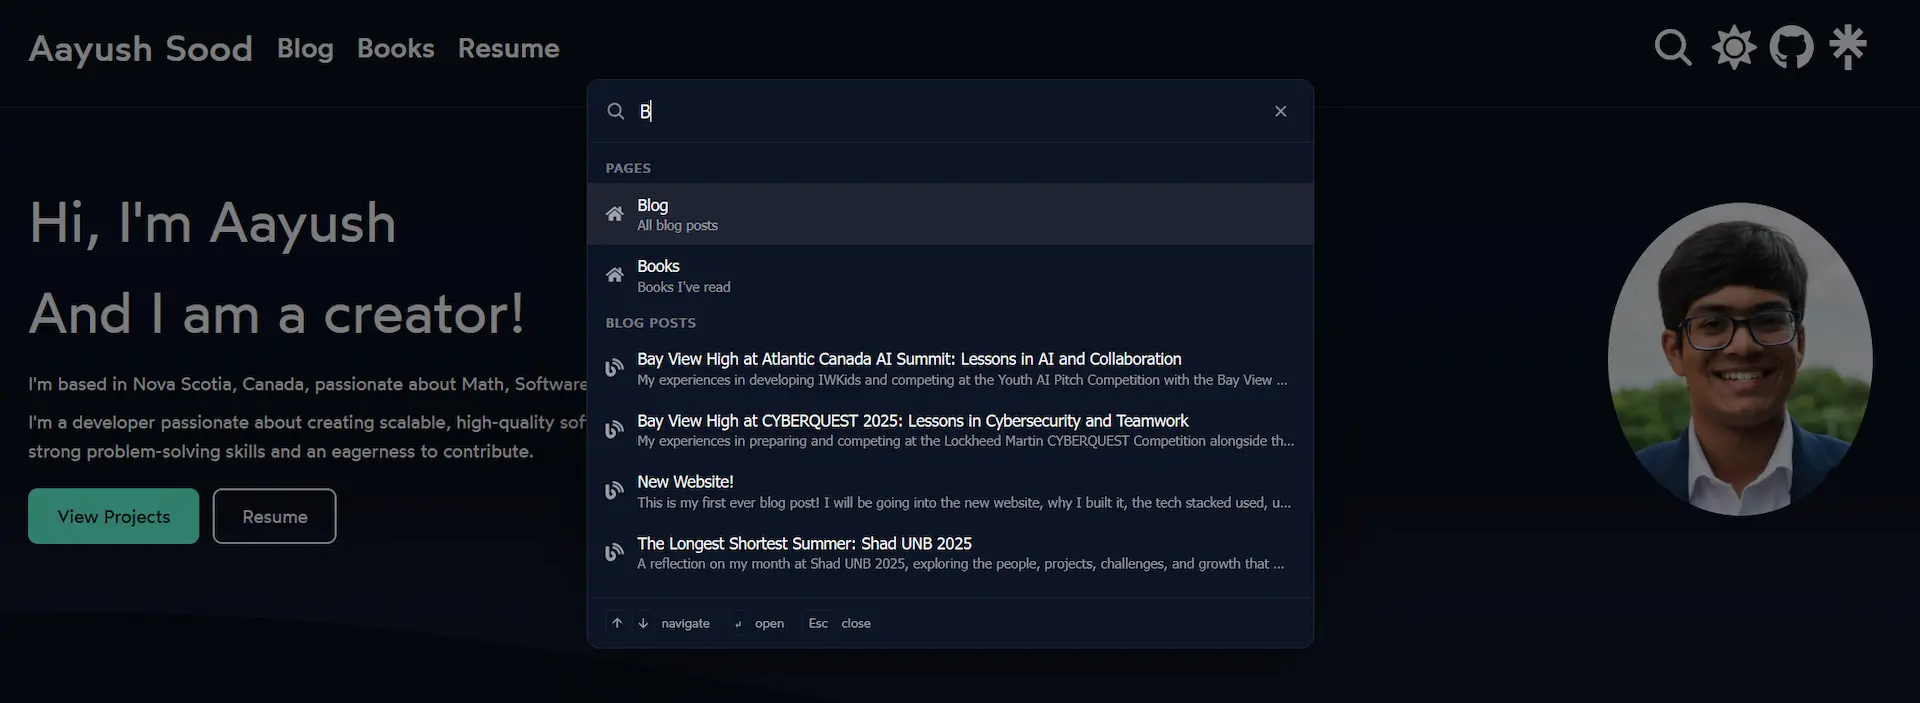Open the GitHub profile icon
1920x703 pixels.
[x=1791, y=47]
